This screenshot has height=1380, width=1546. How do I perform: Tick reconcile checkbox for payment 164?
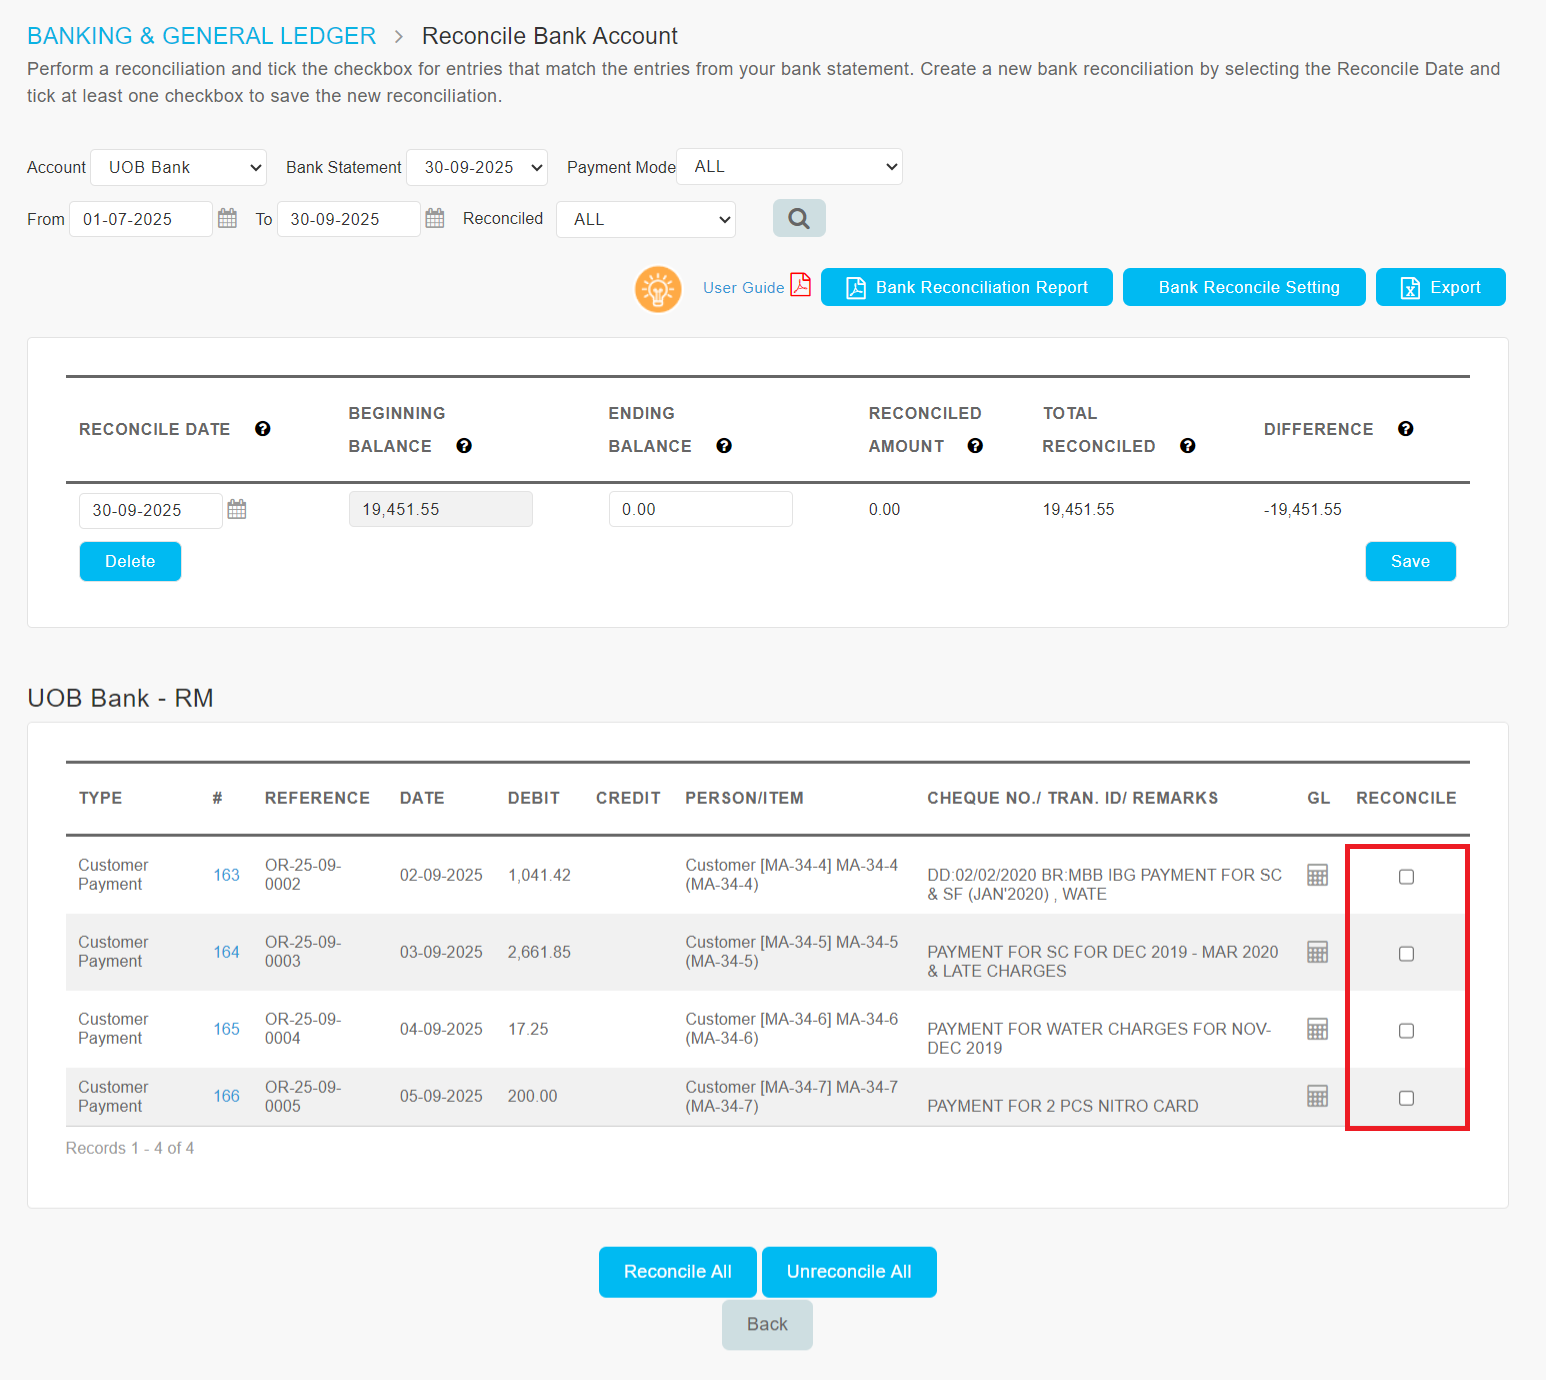(1406, 954)
